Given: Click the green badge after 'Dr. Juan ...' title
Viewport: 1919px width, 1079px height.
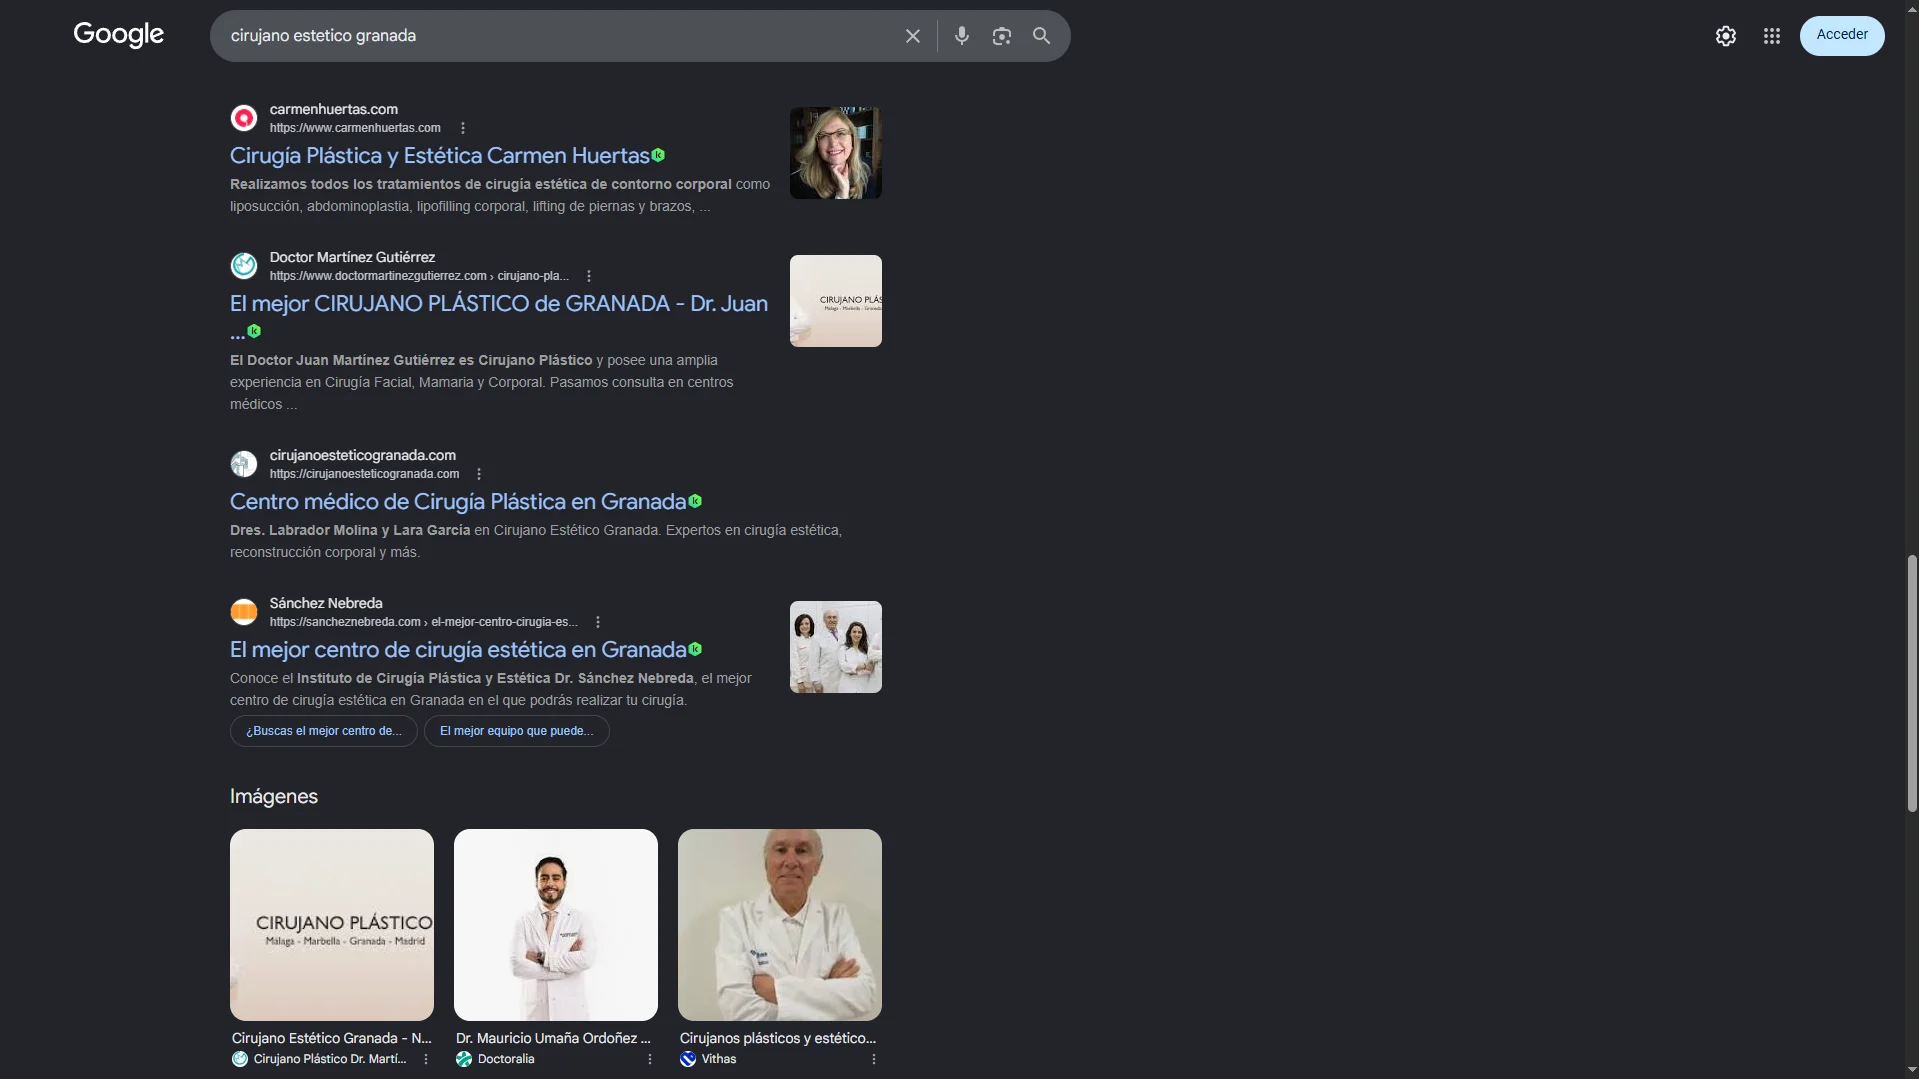Looking at the screenshot, I should (x=254, y=331).
